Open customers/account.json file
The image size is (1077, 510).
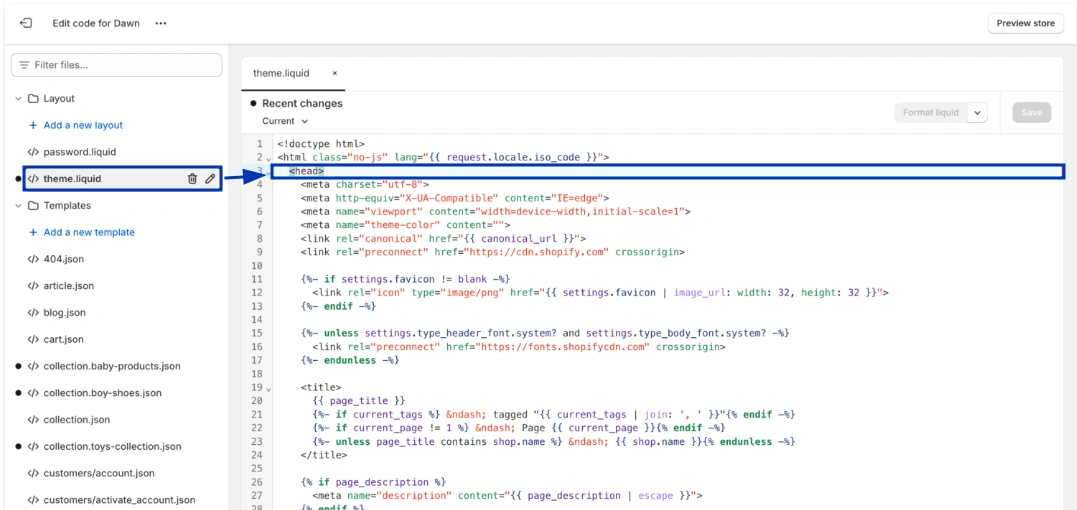[x=99, y=473]
